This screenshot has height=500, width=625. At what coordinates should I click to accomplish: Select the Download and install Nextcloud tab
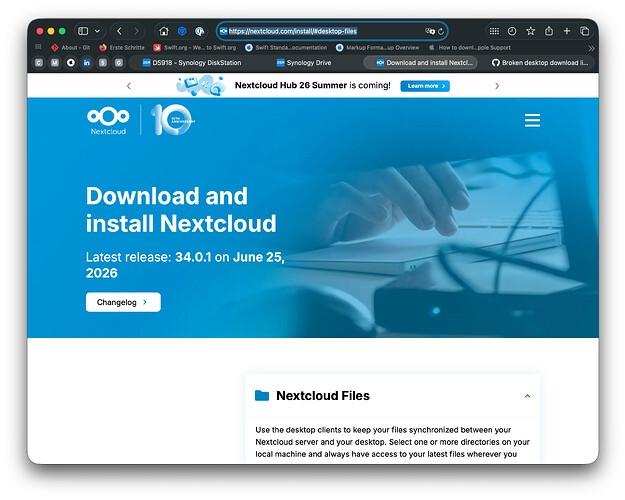(x=421, y=63)
